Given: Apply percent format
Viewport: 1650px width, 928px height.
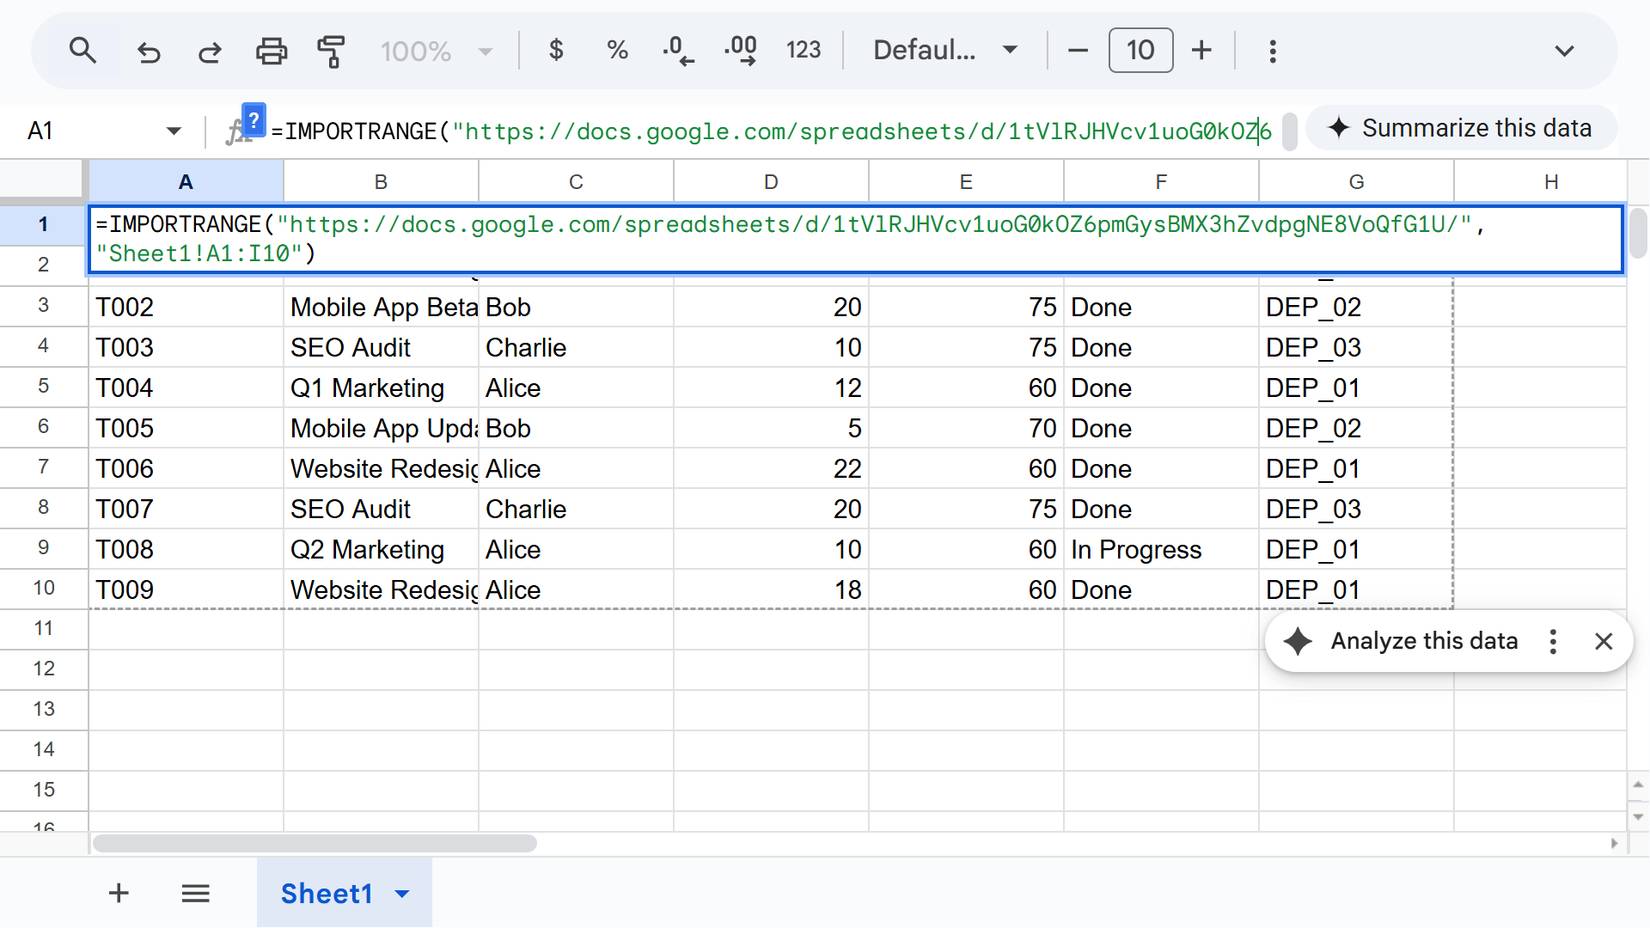Looking at the screenshot, I should click(x=616, y=50).
